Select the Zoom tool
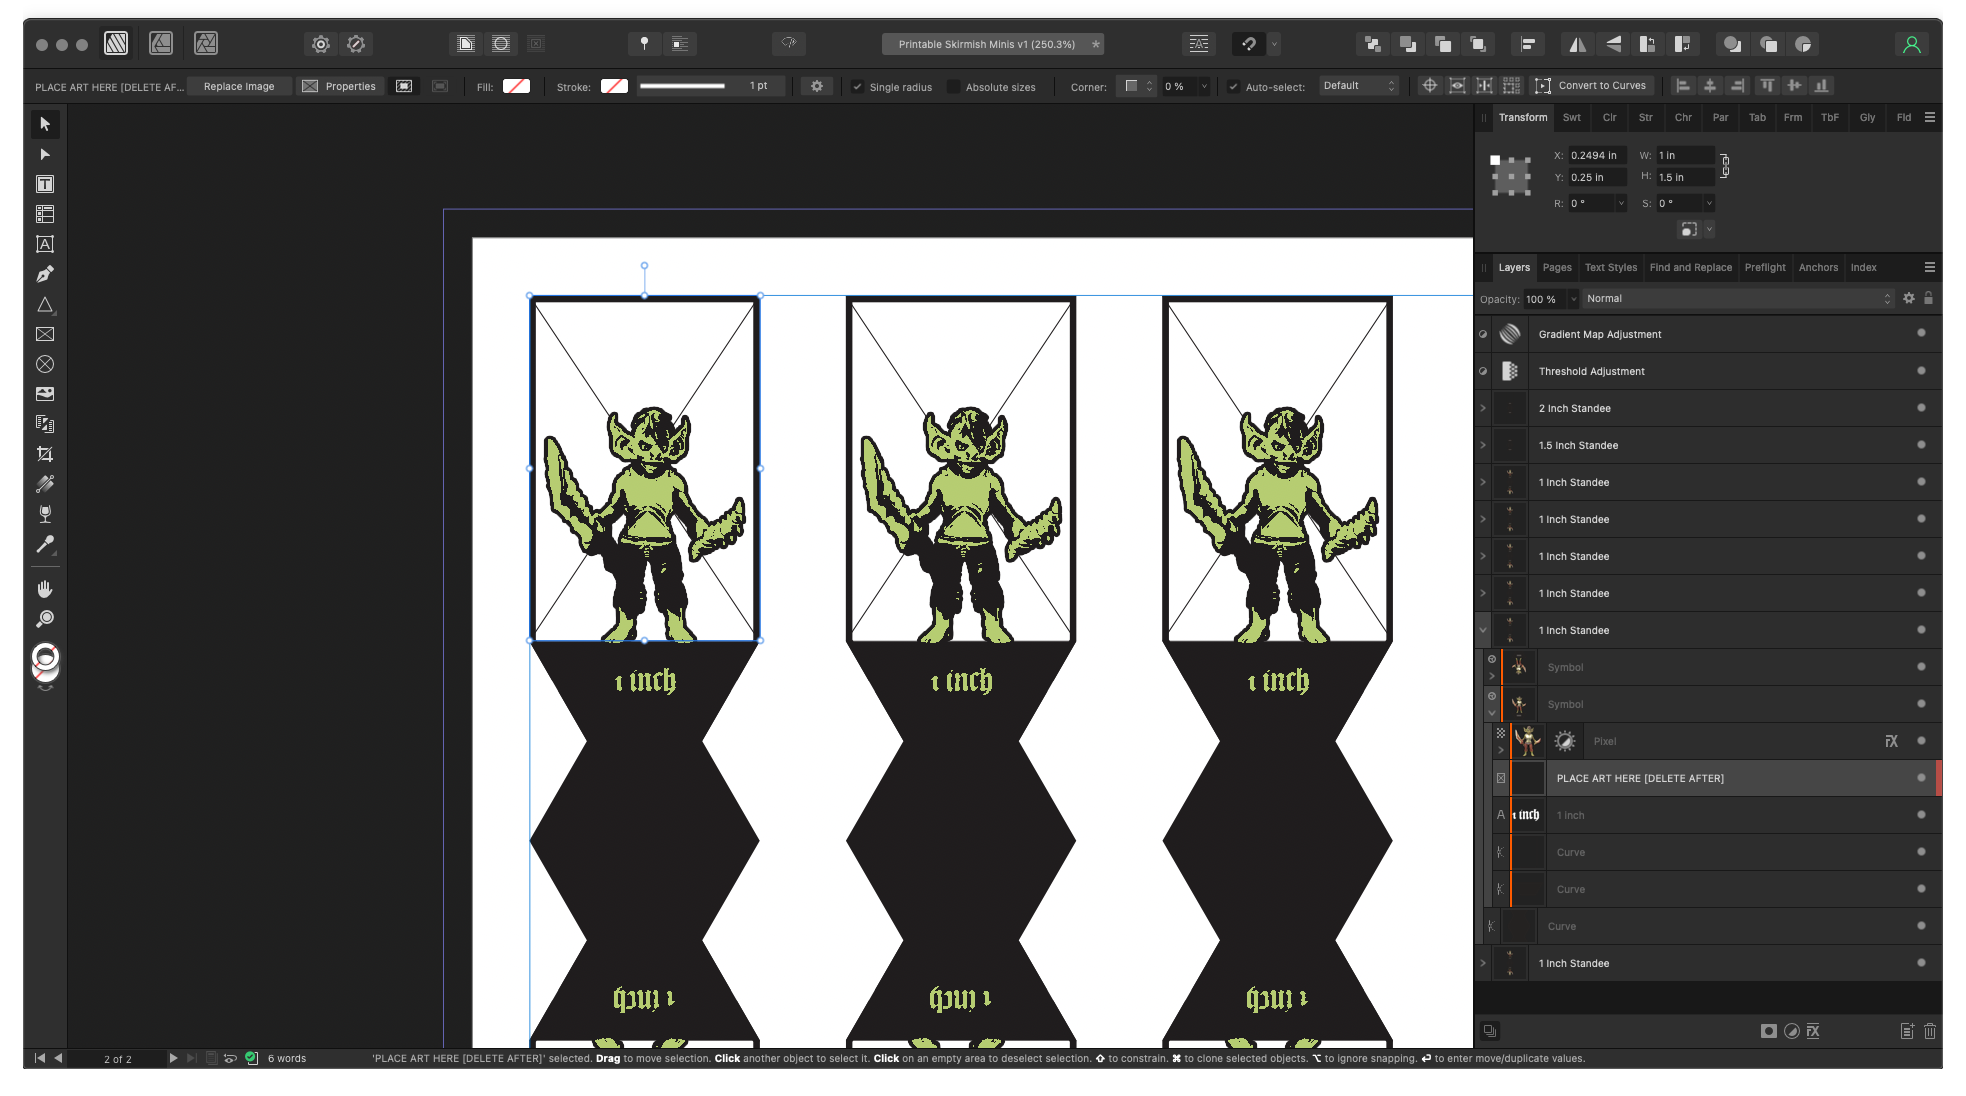 pos(45,619)
